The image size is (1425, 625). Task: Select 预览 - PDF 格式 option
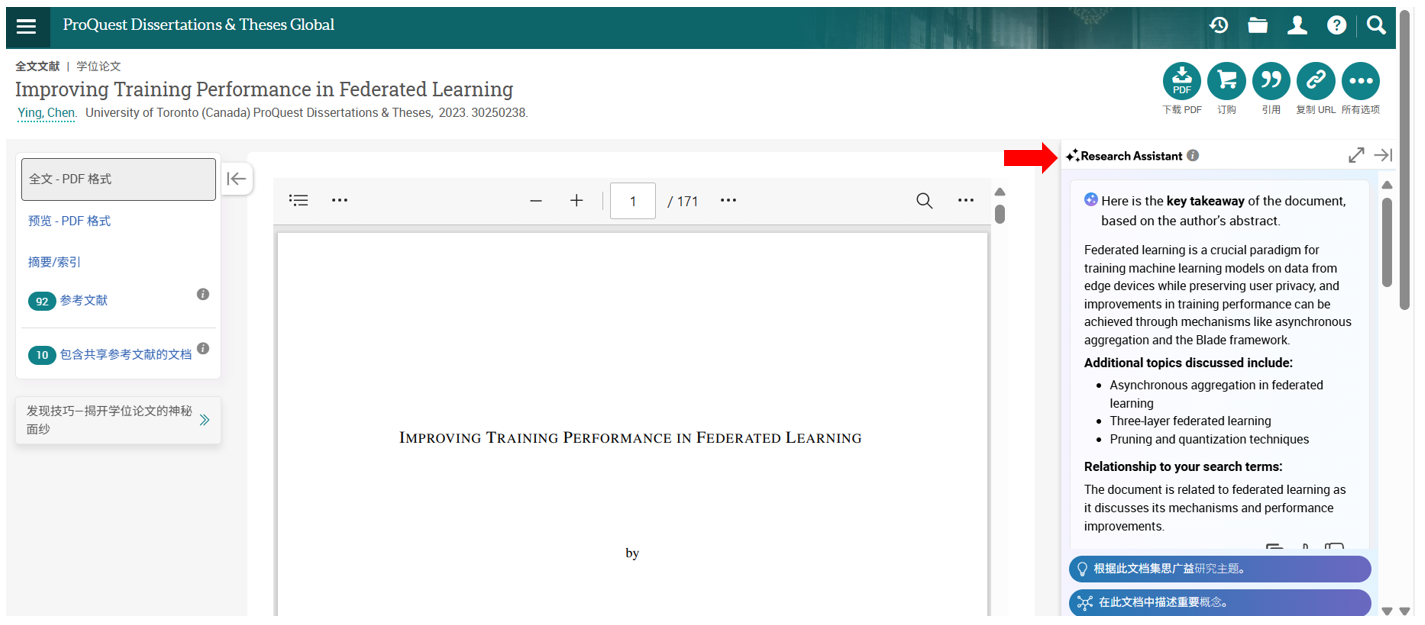[x=69, y=221]
